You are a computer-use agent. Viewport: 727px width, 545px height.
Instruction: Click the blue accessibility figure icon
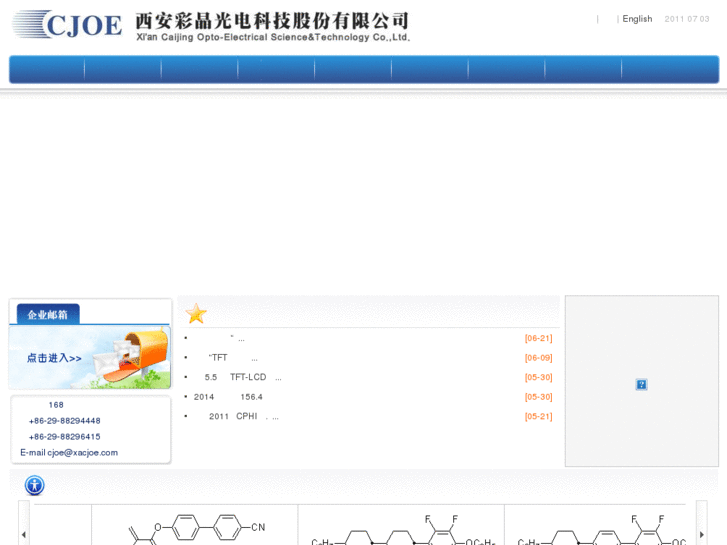[x=35, y=486]
